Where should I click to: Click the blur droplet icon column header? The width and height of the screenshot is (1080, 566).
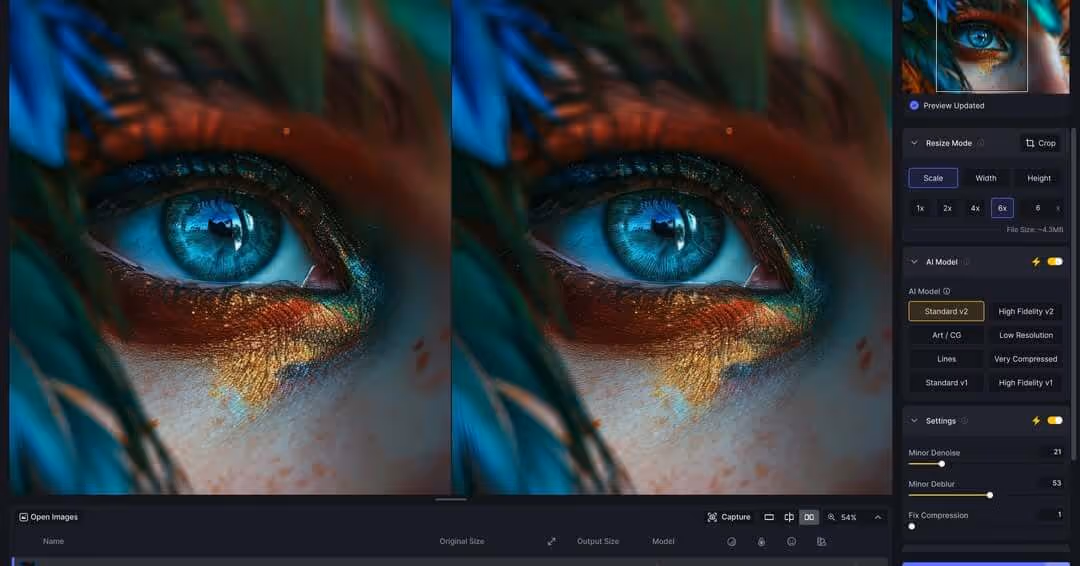click(762, 542)
